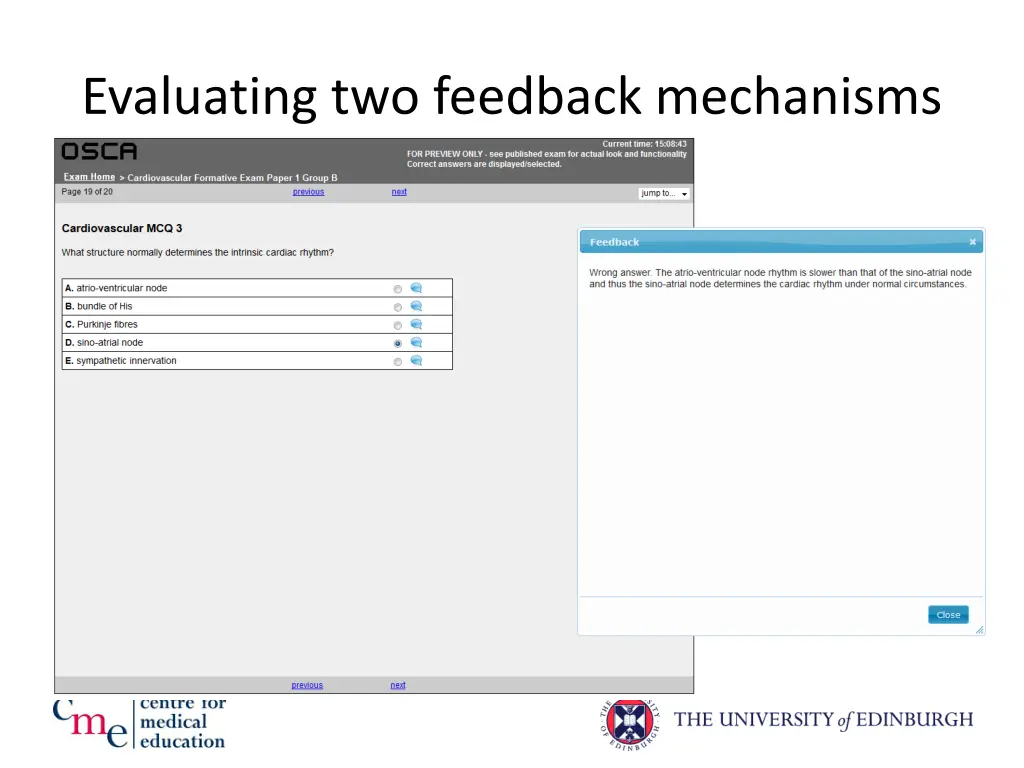Open feedback bubble for sino-atrial node
Image resolution: width=1024 pixels, height=768 pixels.
[416, 342]
